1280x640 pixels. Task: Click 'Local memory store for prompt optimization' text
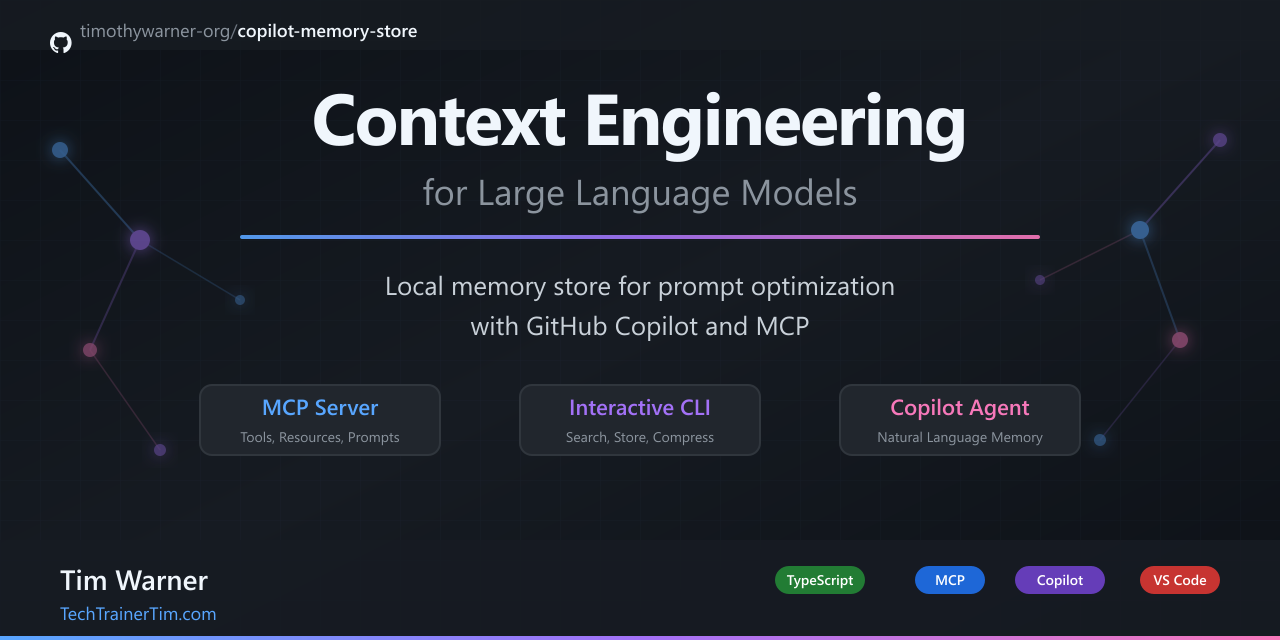[x=640, y=286]
